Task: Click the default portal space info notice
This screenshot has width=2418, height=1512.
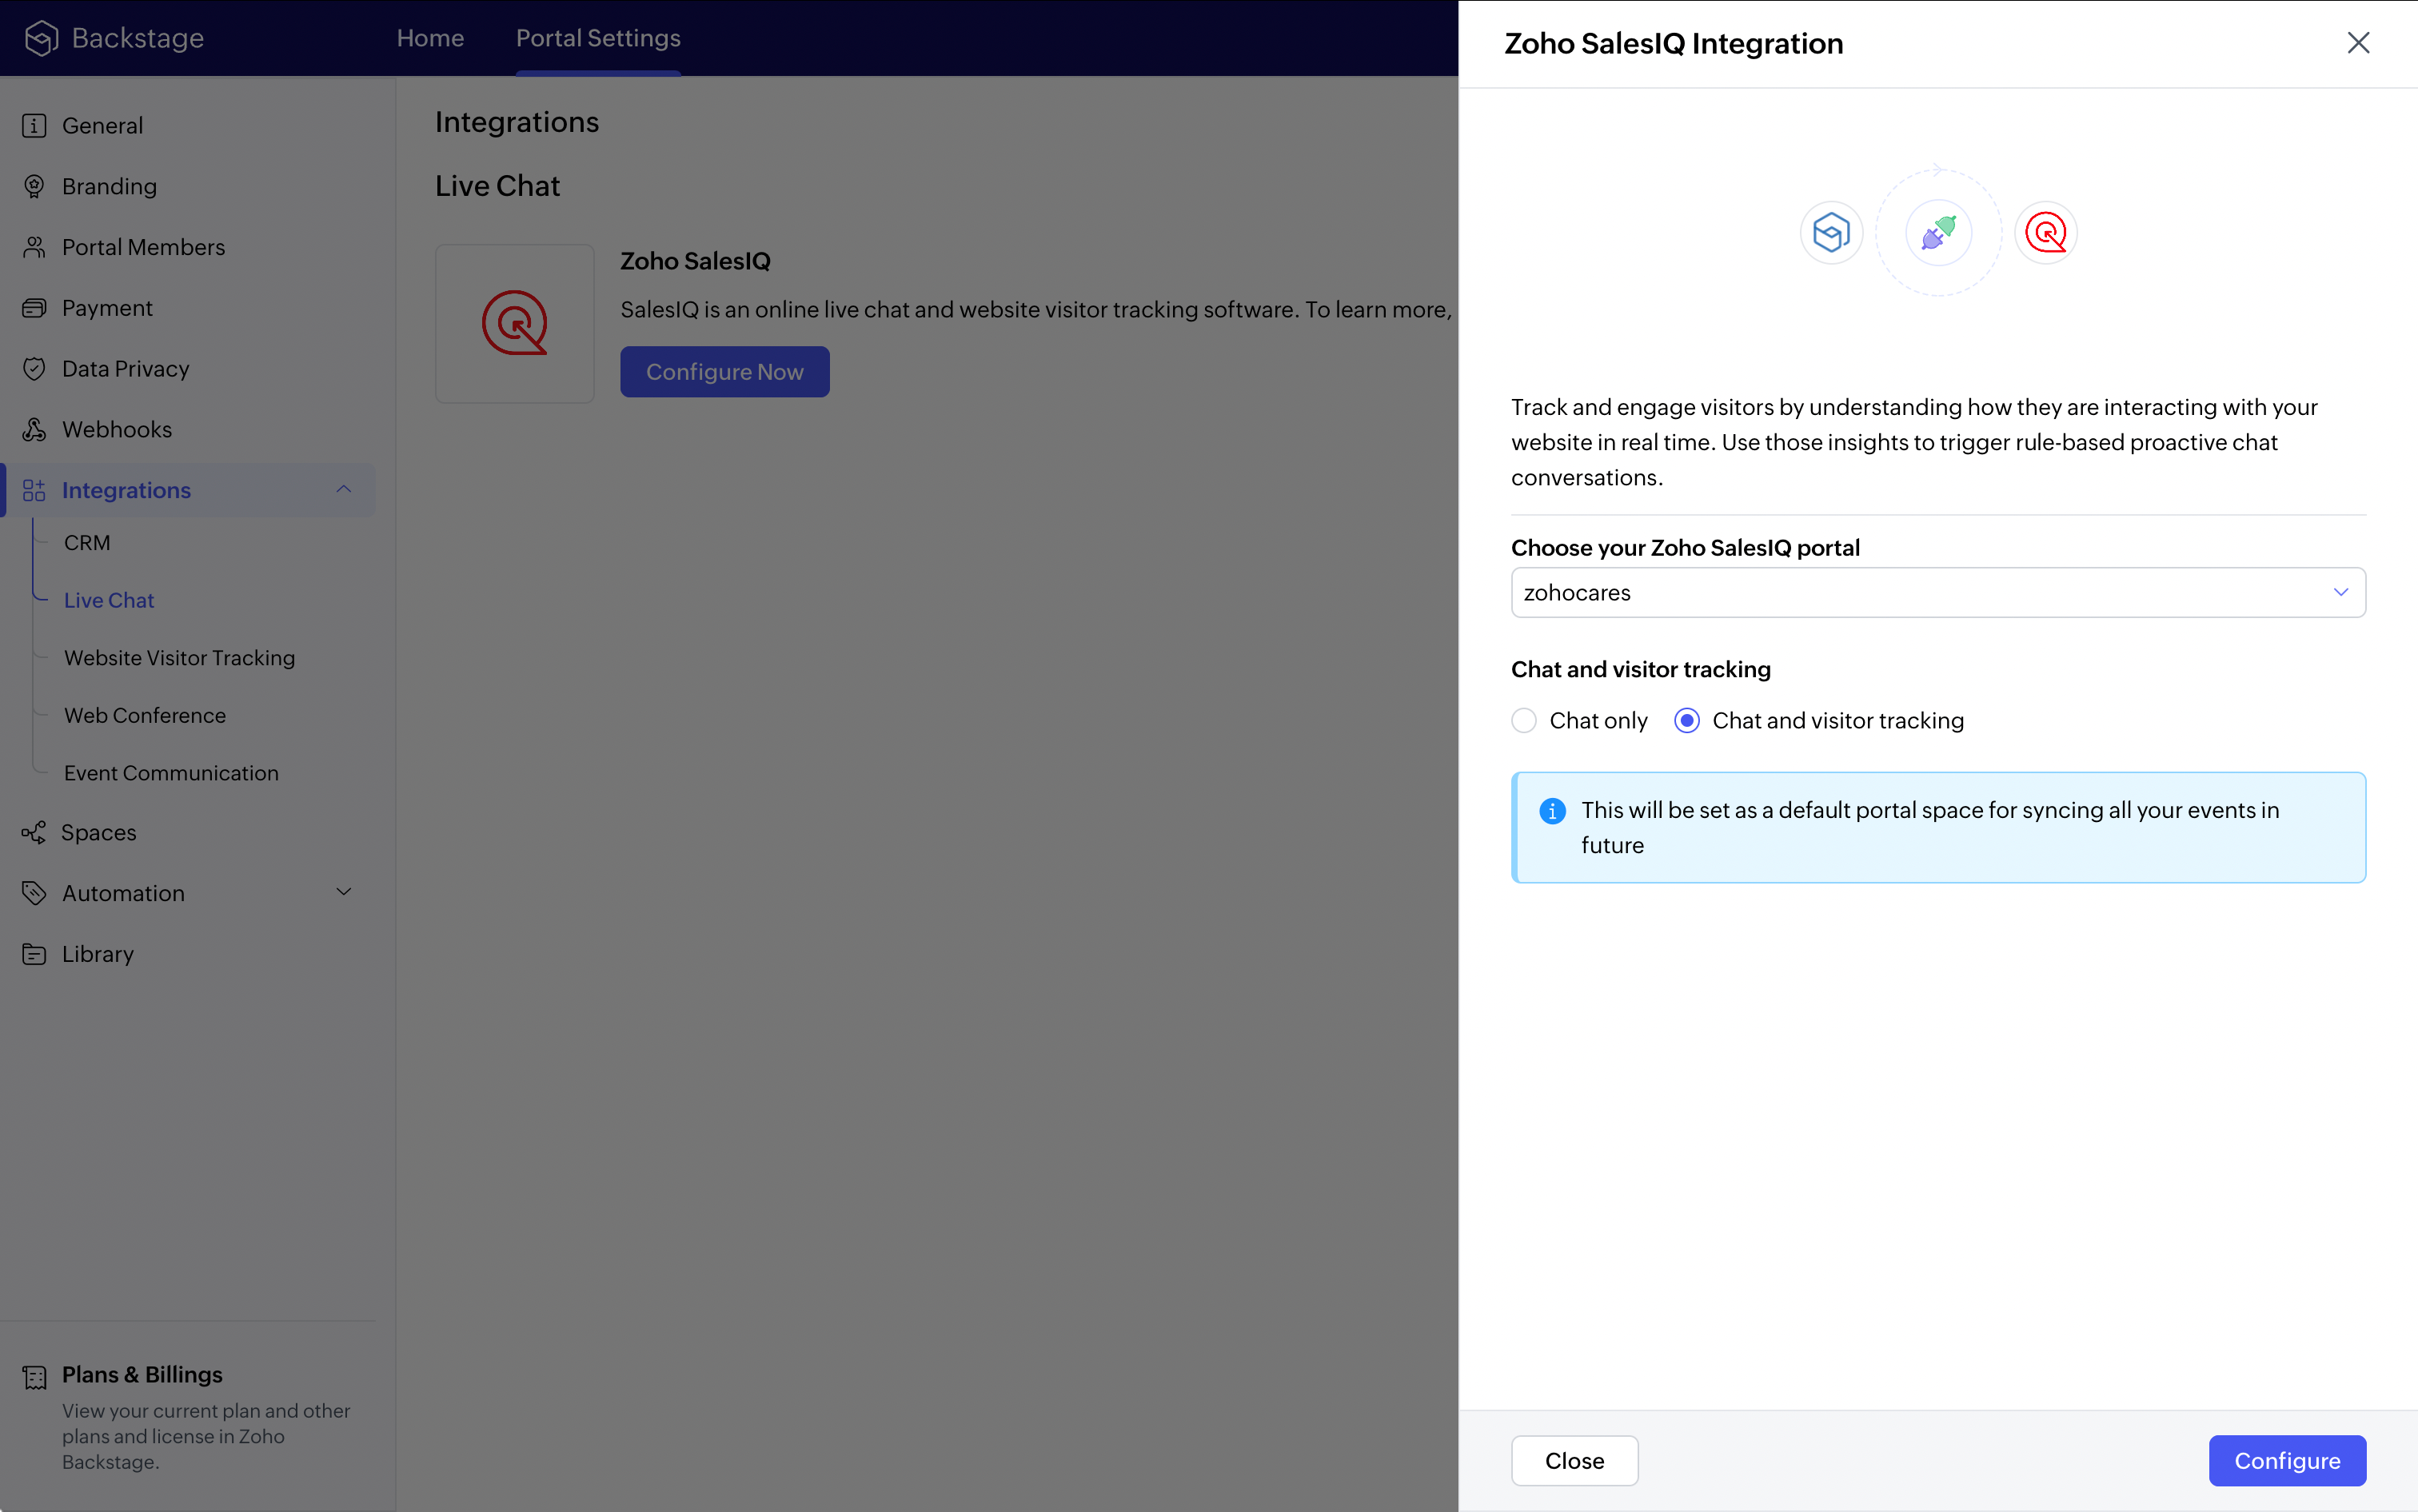Action: click(x=1938, y=827)
